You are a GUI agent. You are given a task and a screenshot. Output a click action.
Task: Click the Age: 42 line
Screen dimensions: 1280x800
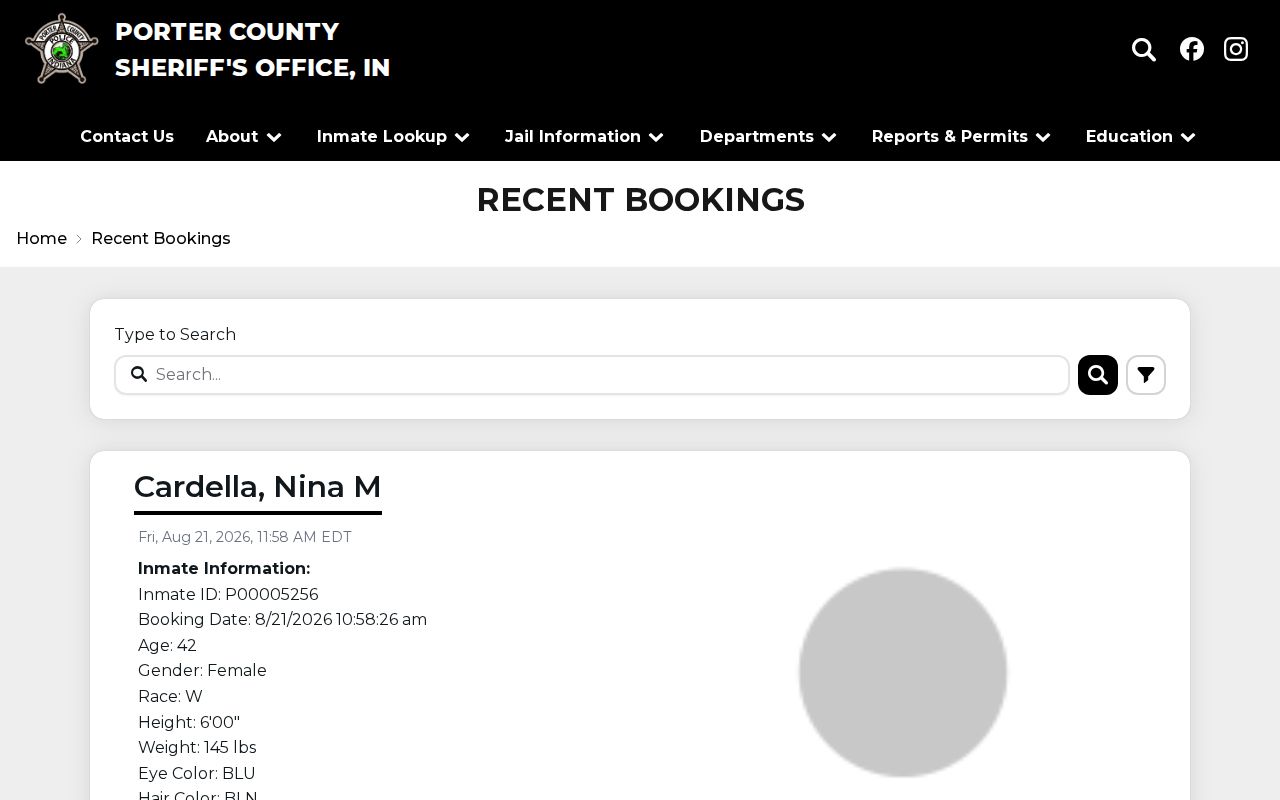coord(167,646)
